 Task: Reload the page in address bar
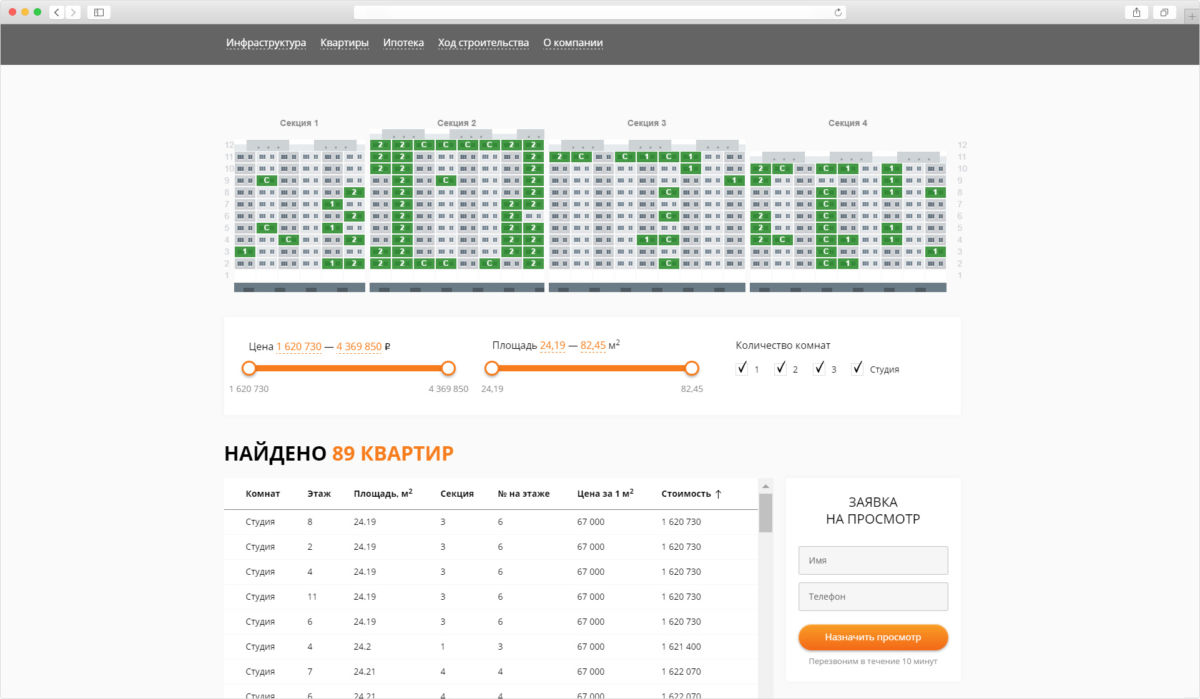[x=838, y=12]
